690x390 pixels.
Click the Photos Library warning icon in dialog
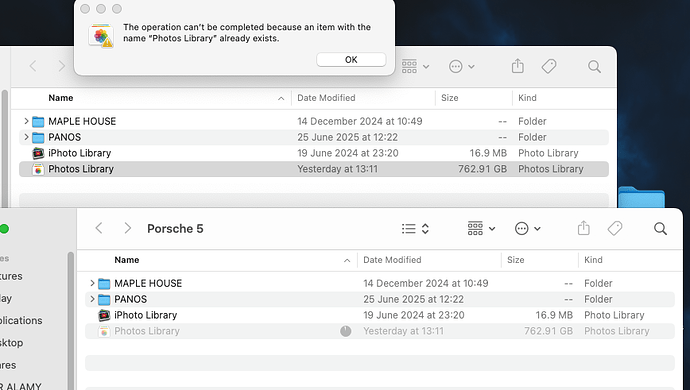tap(101, 36)
